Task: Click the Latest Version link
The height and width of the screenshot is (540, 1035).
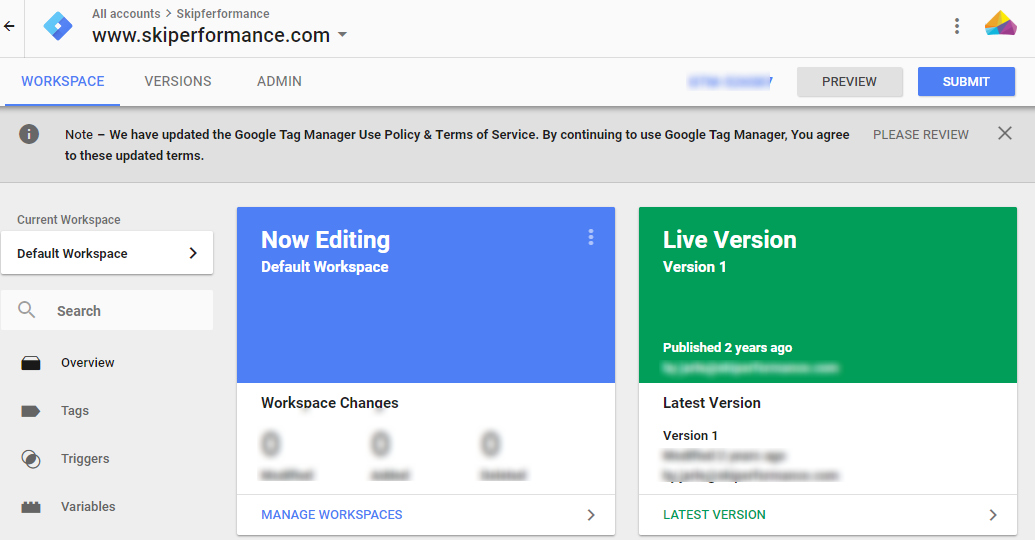Action: [714, 514]
